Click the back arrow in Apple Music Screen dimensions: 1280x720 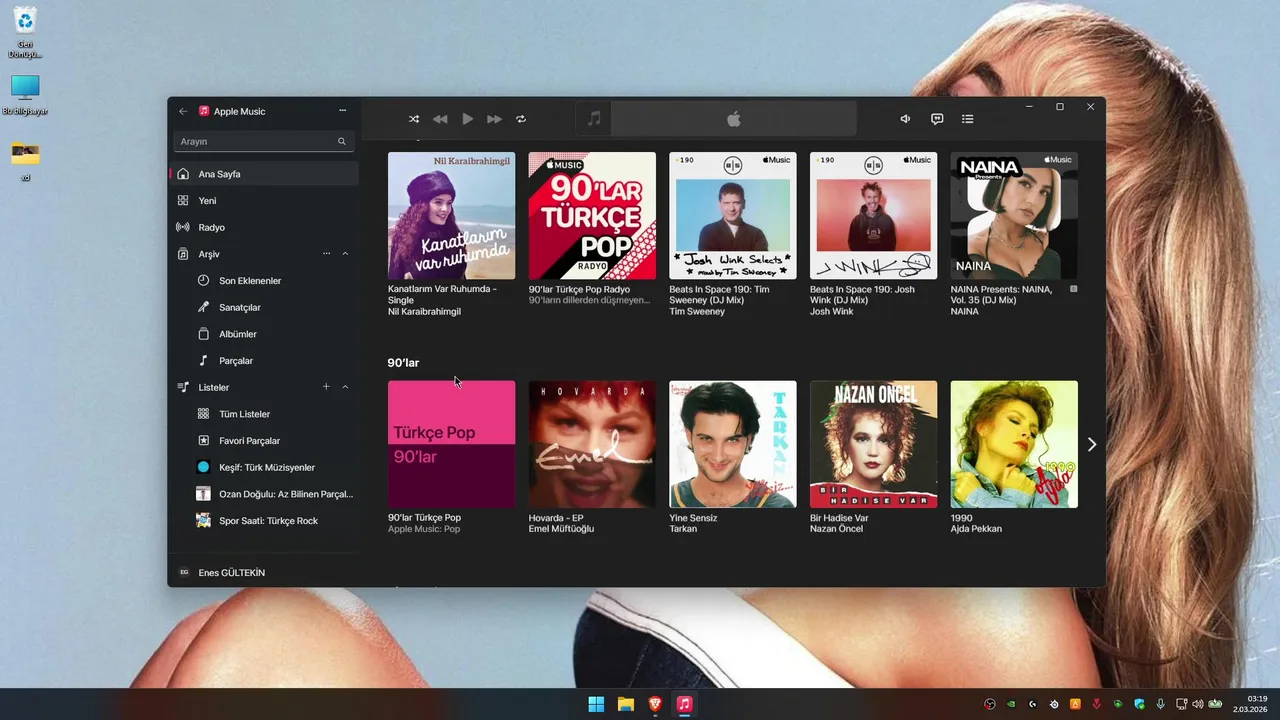tap(183, 111)
